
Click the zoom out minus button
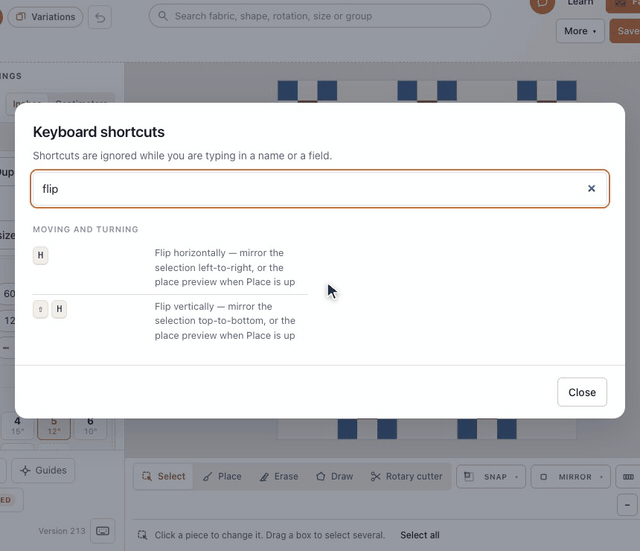click(x=627, y=505)
